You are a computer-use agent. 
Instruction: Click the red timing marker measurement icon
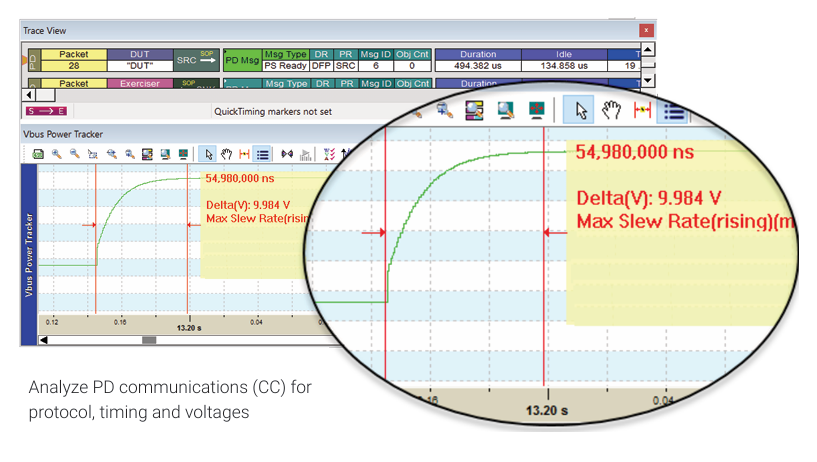643,109
